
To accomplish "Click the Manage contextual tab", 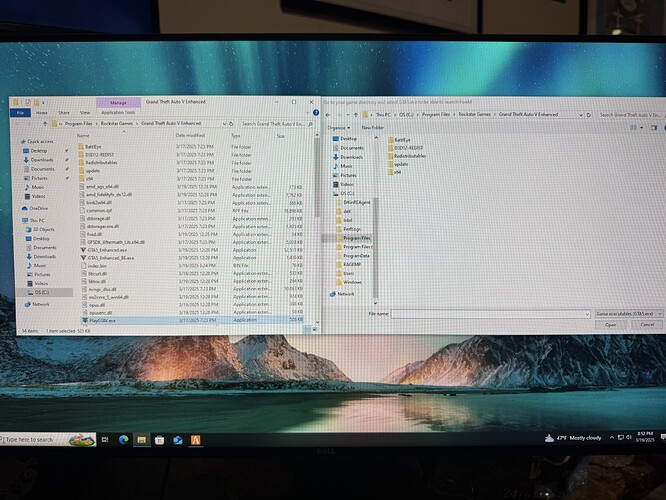I will click(118, 102).
